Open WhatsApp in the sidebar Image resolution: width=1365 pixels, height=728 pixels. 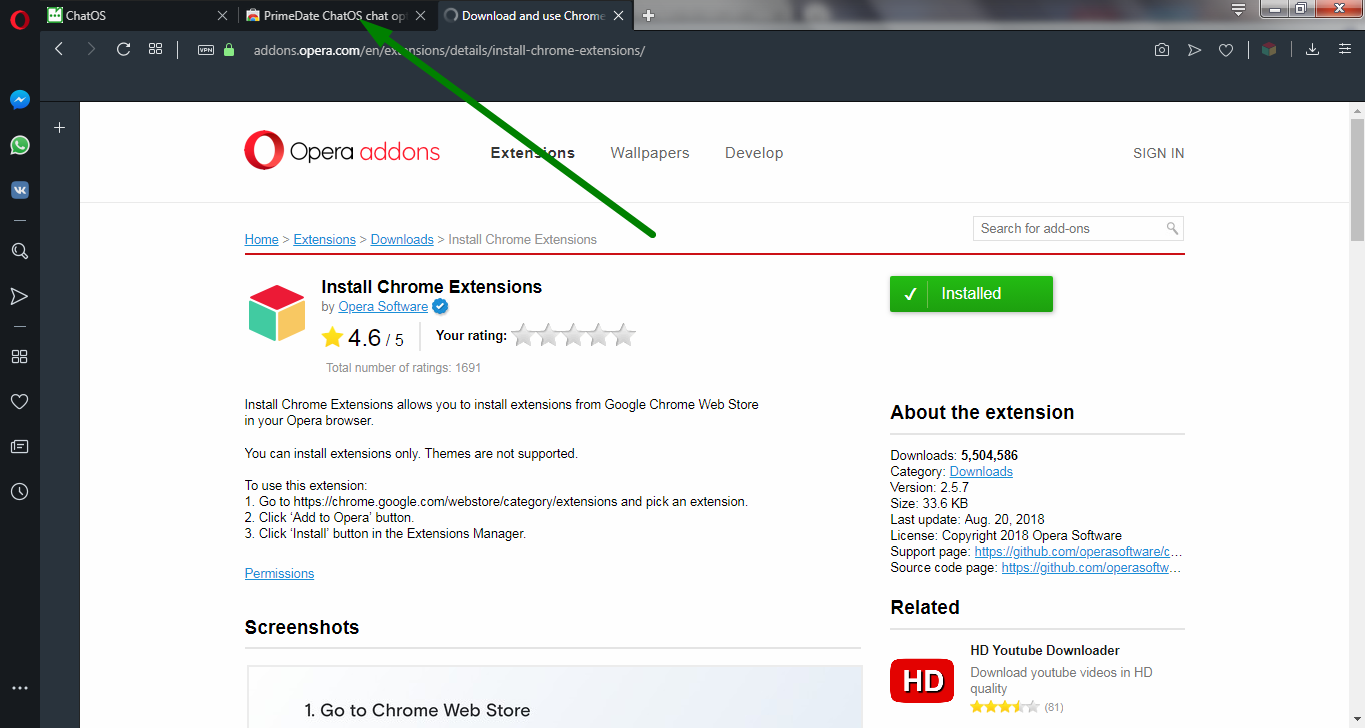[x=20, y=145]
